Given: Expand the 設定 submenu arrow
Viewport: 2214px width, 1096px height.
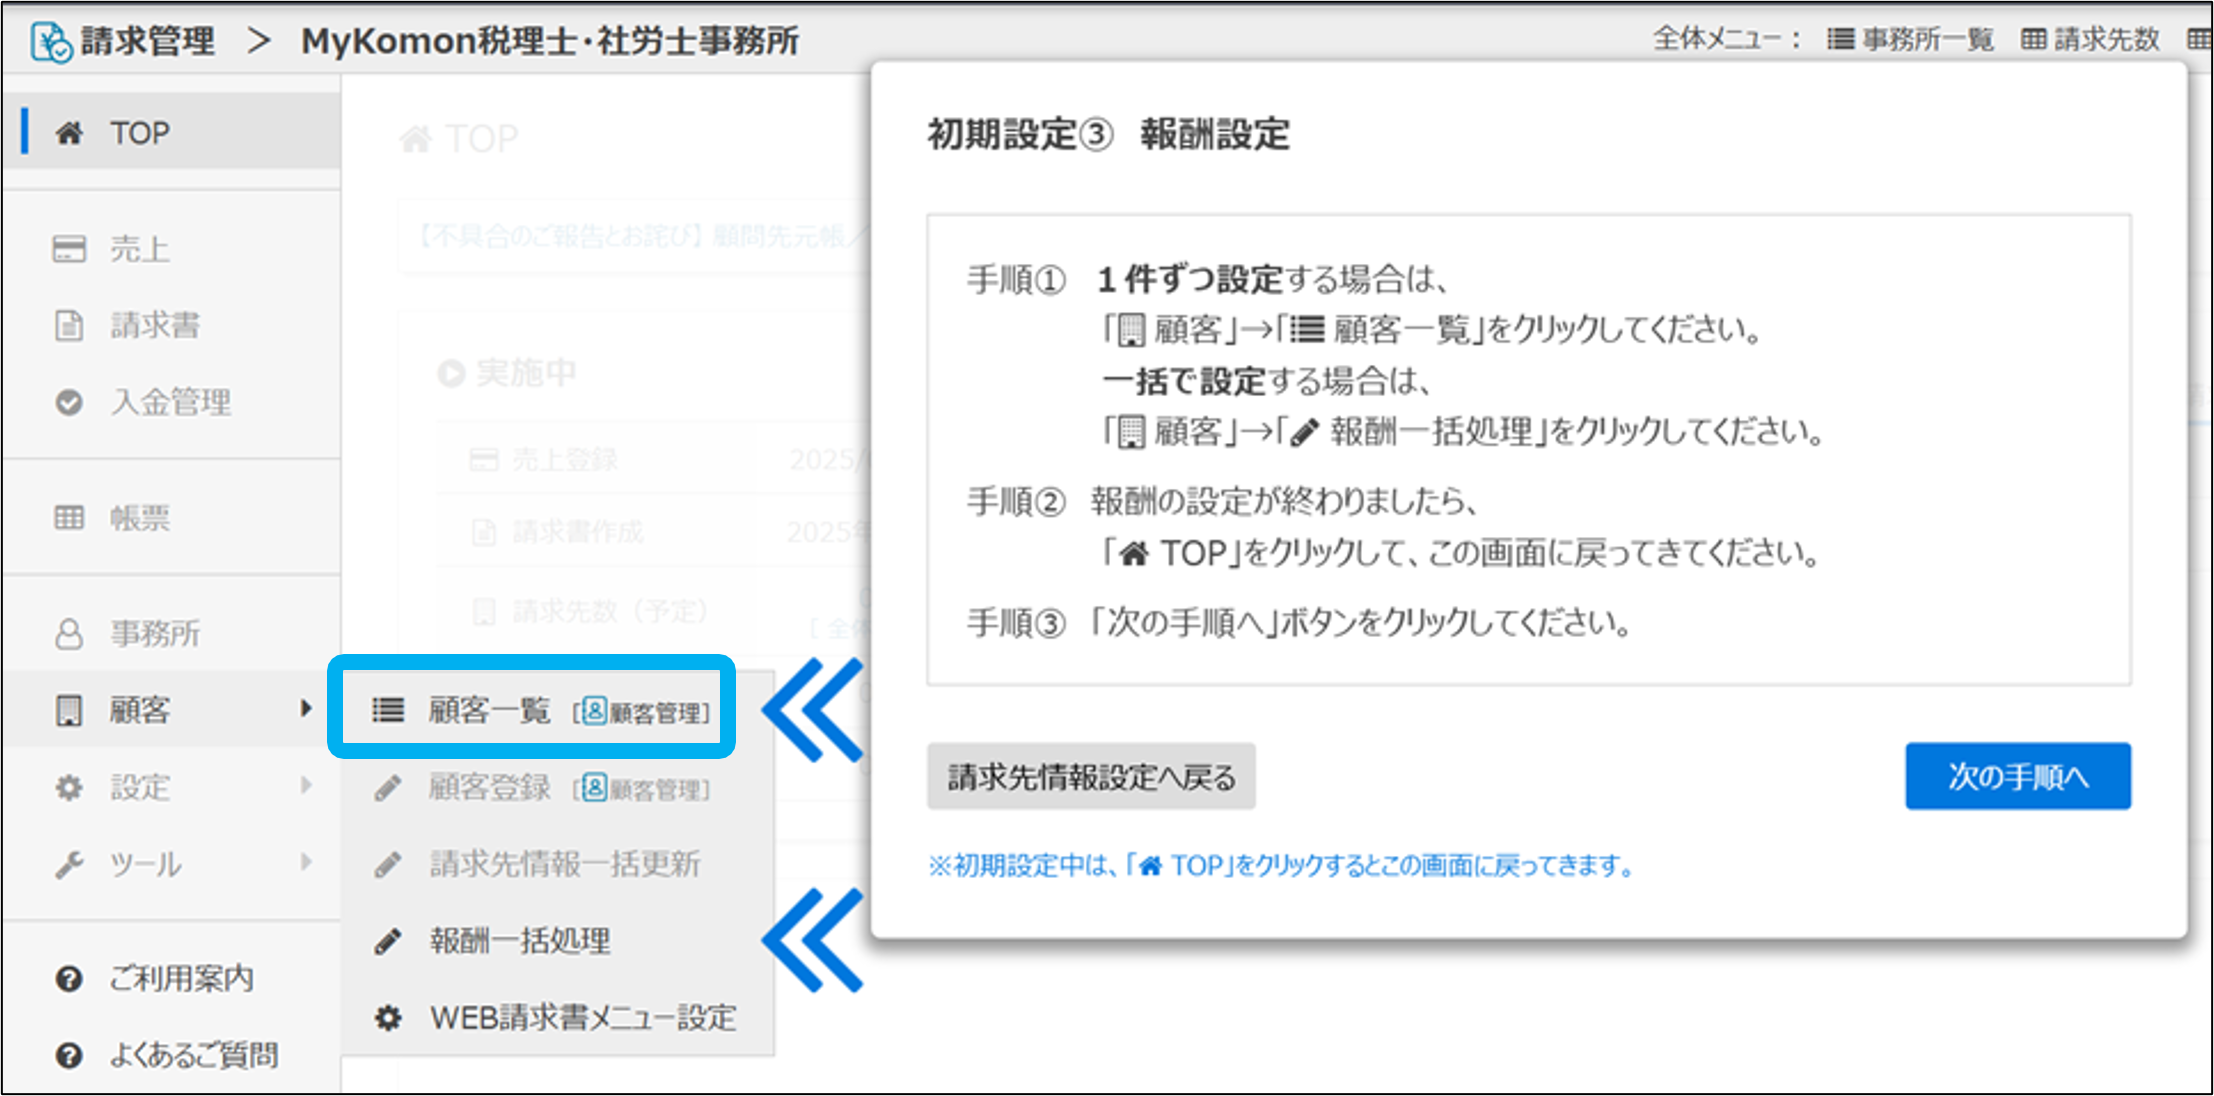Looking at the screenshot, I should coord(305,786).
